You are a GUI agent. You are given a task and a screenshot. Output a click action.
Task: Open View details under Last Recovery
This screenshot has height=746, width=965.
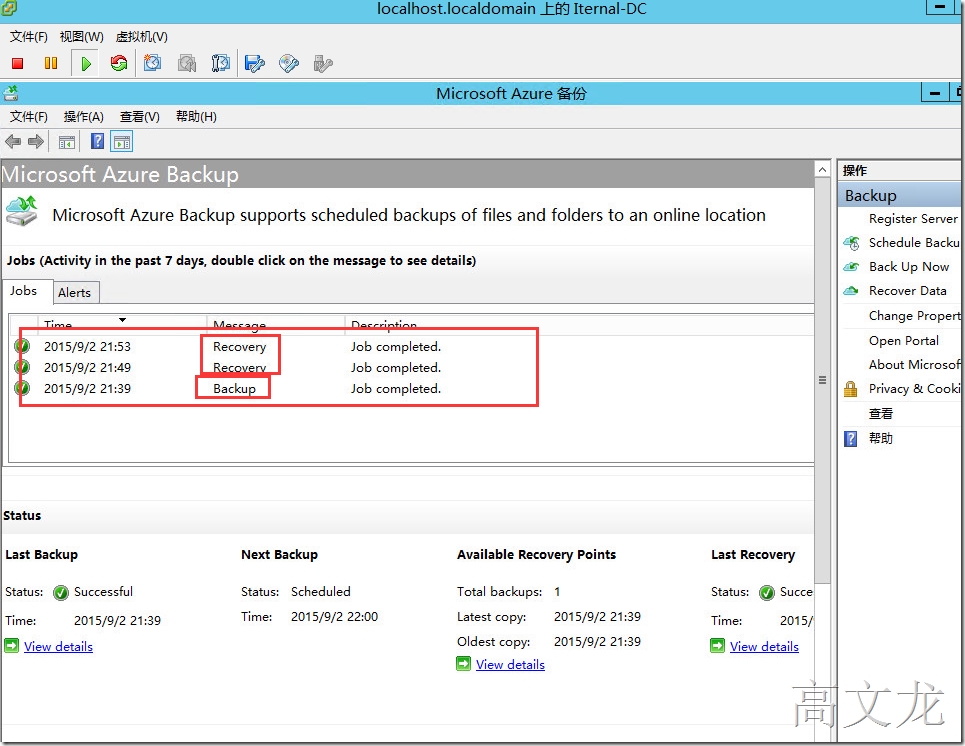pyautogui.click(x=764, y=646)
